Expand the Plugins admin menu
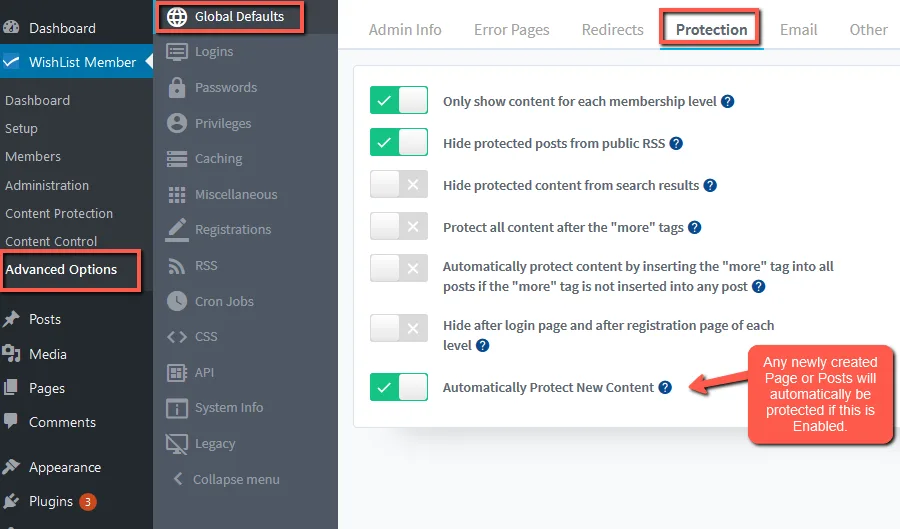The image size is (900, 529). coord(51,501)
